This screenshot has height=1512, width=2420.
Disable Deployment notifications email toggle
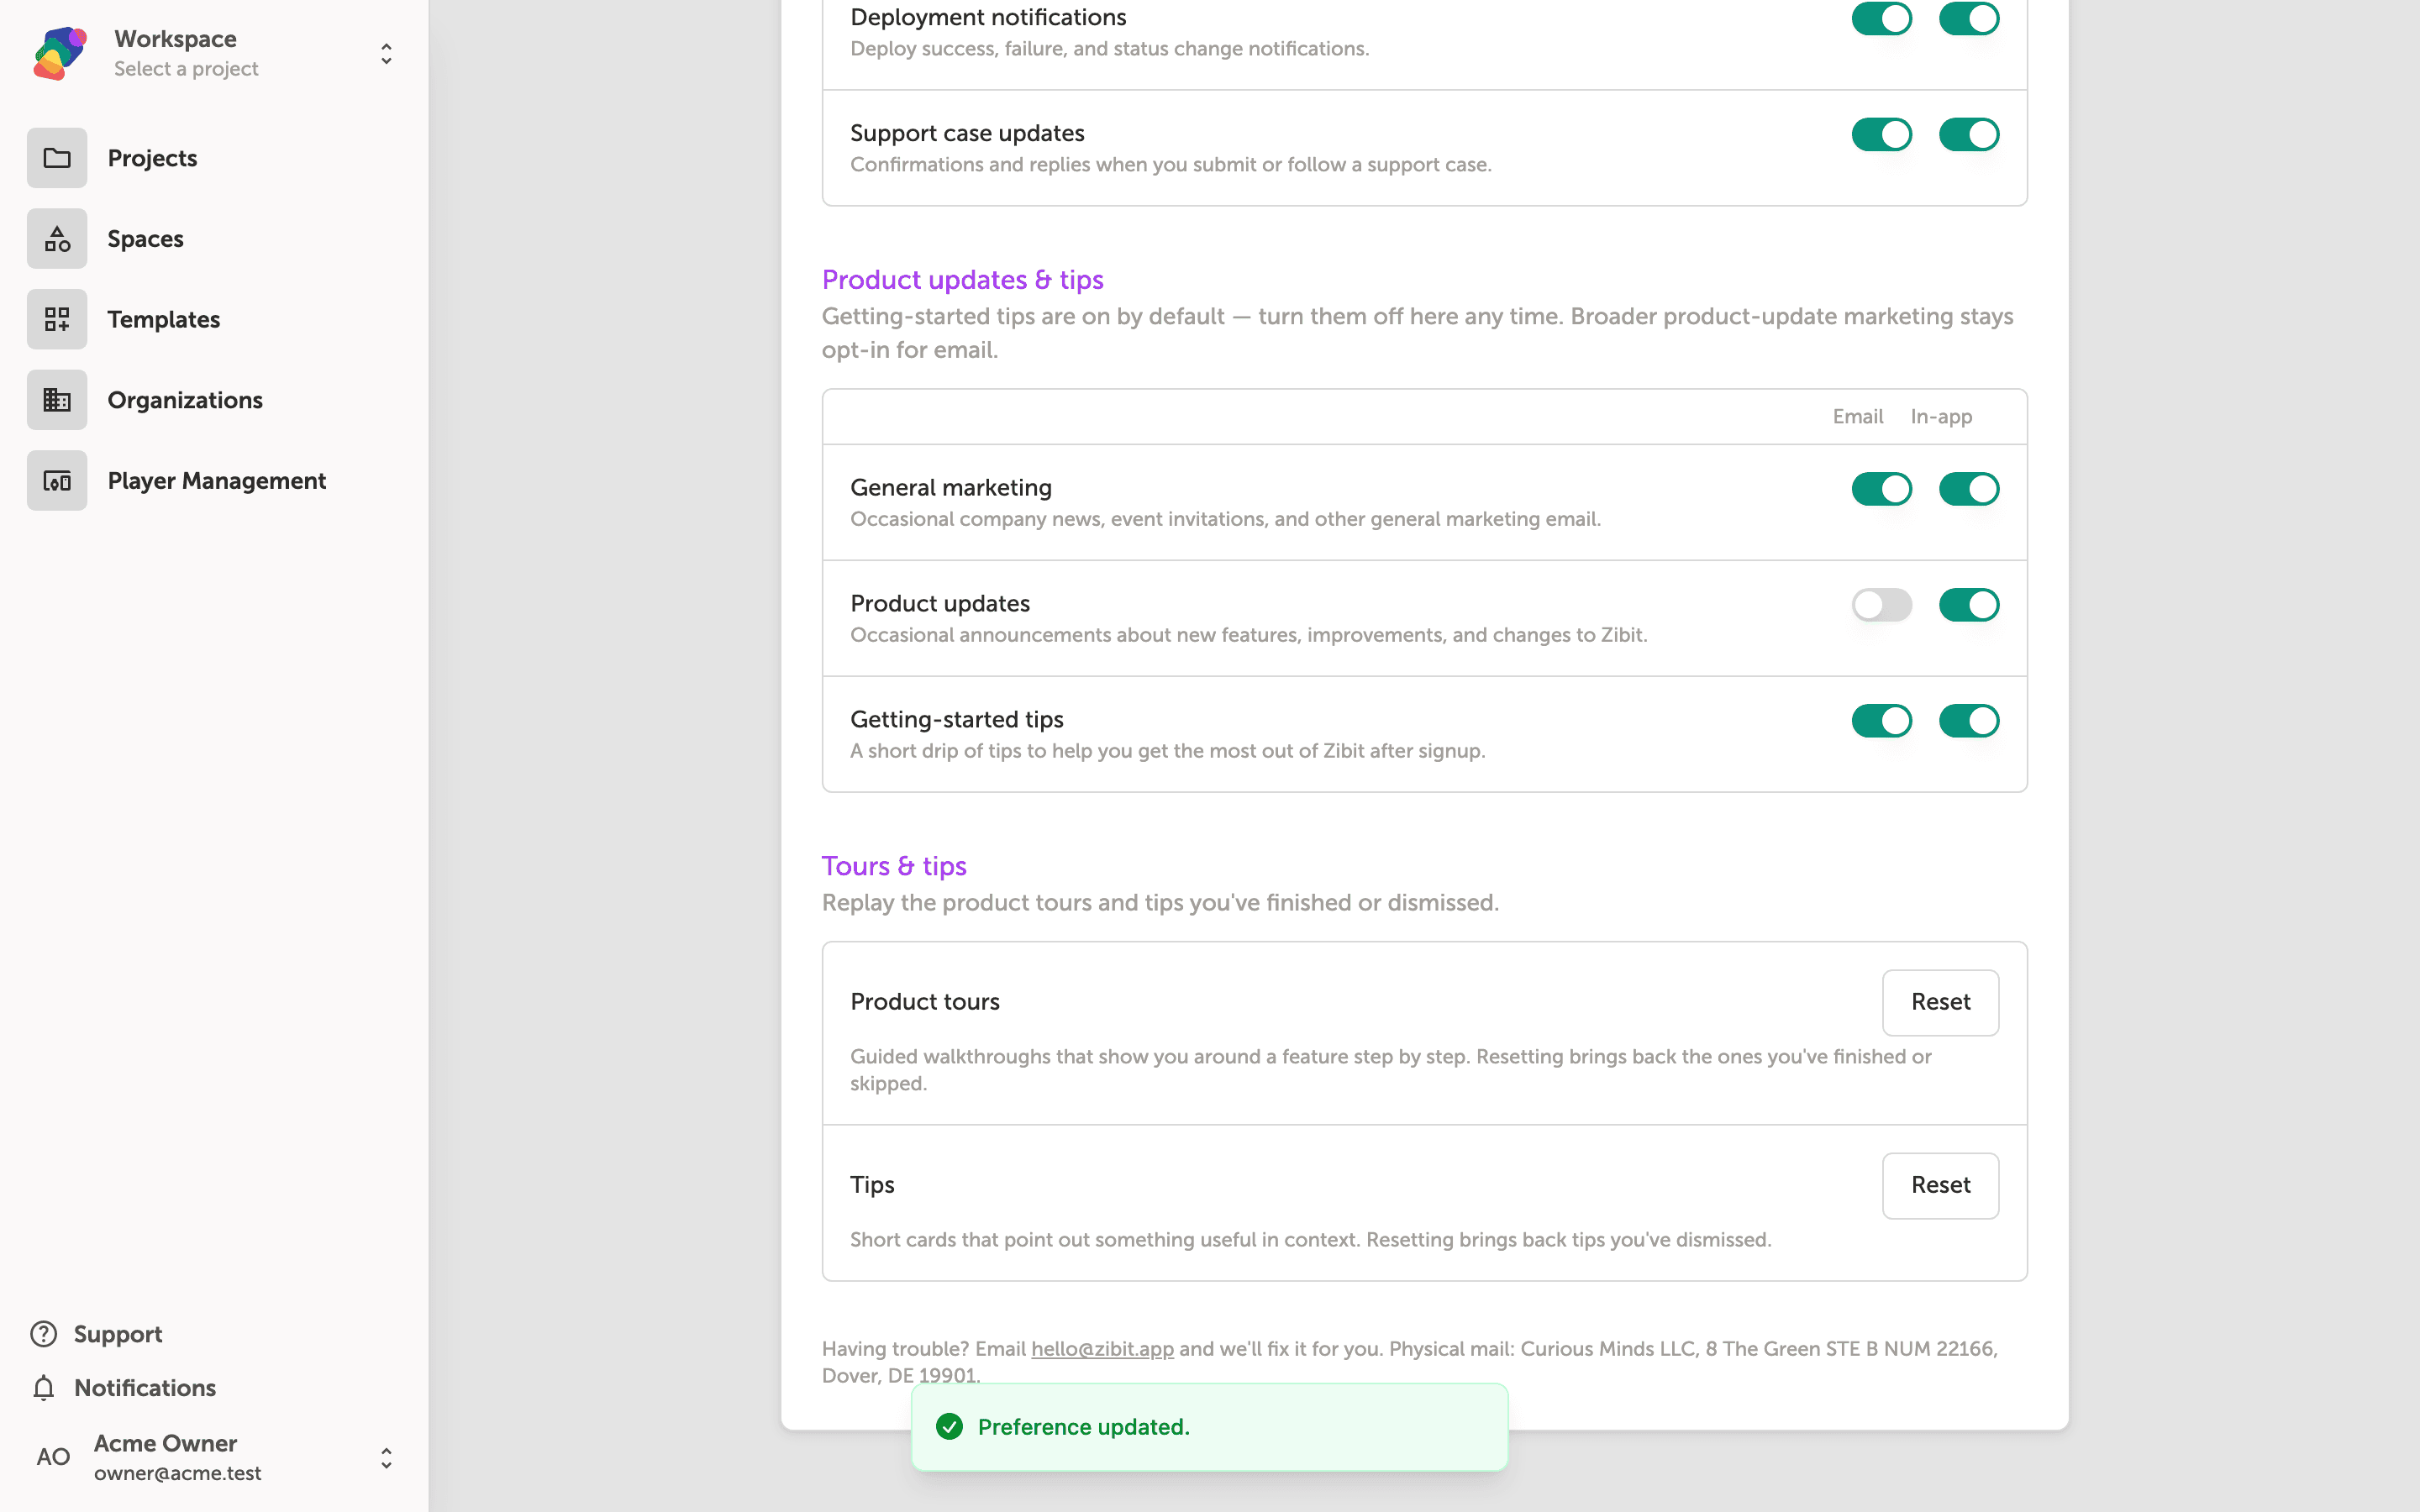(1881, 18)
